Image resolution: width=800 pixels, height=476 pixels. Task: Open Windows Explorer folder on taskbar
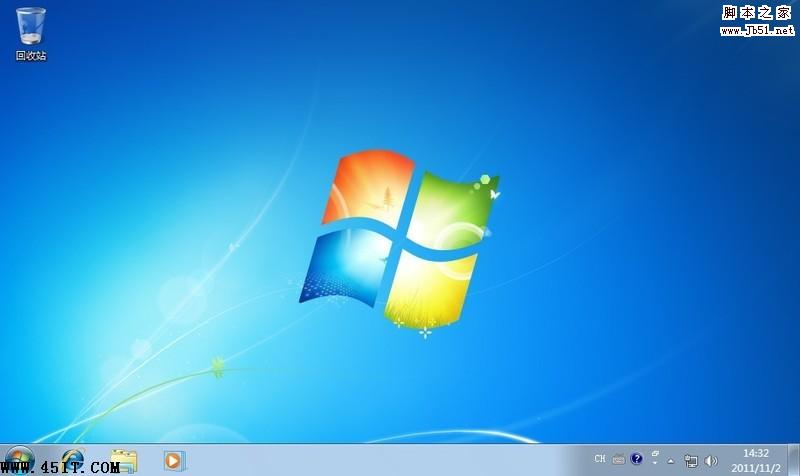coord(124,461)
